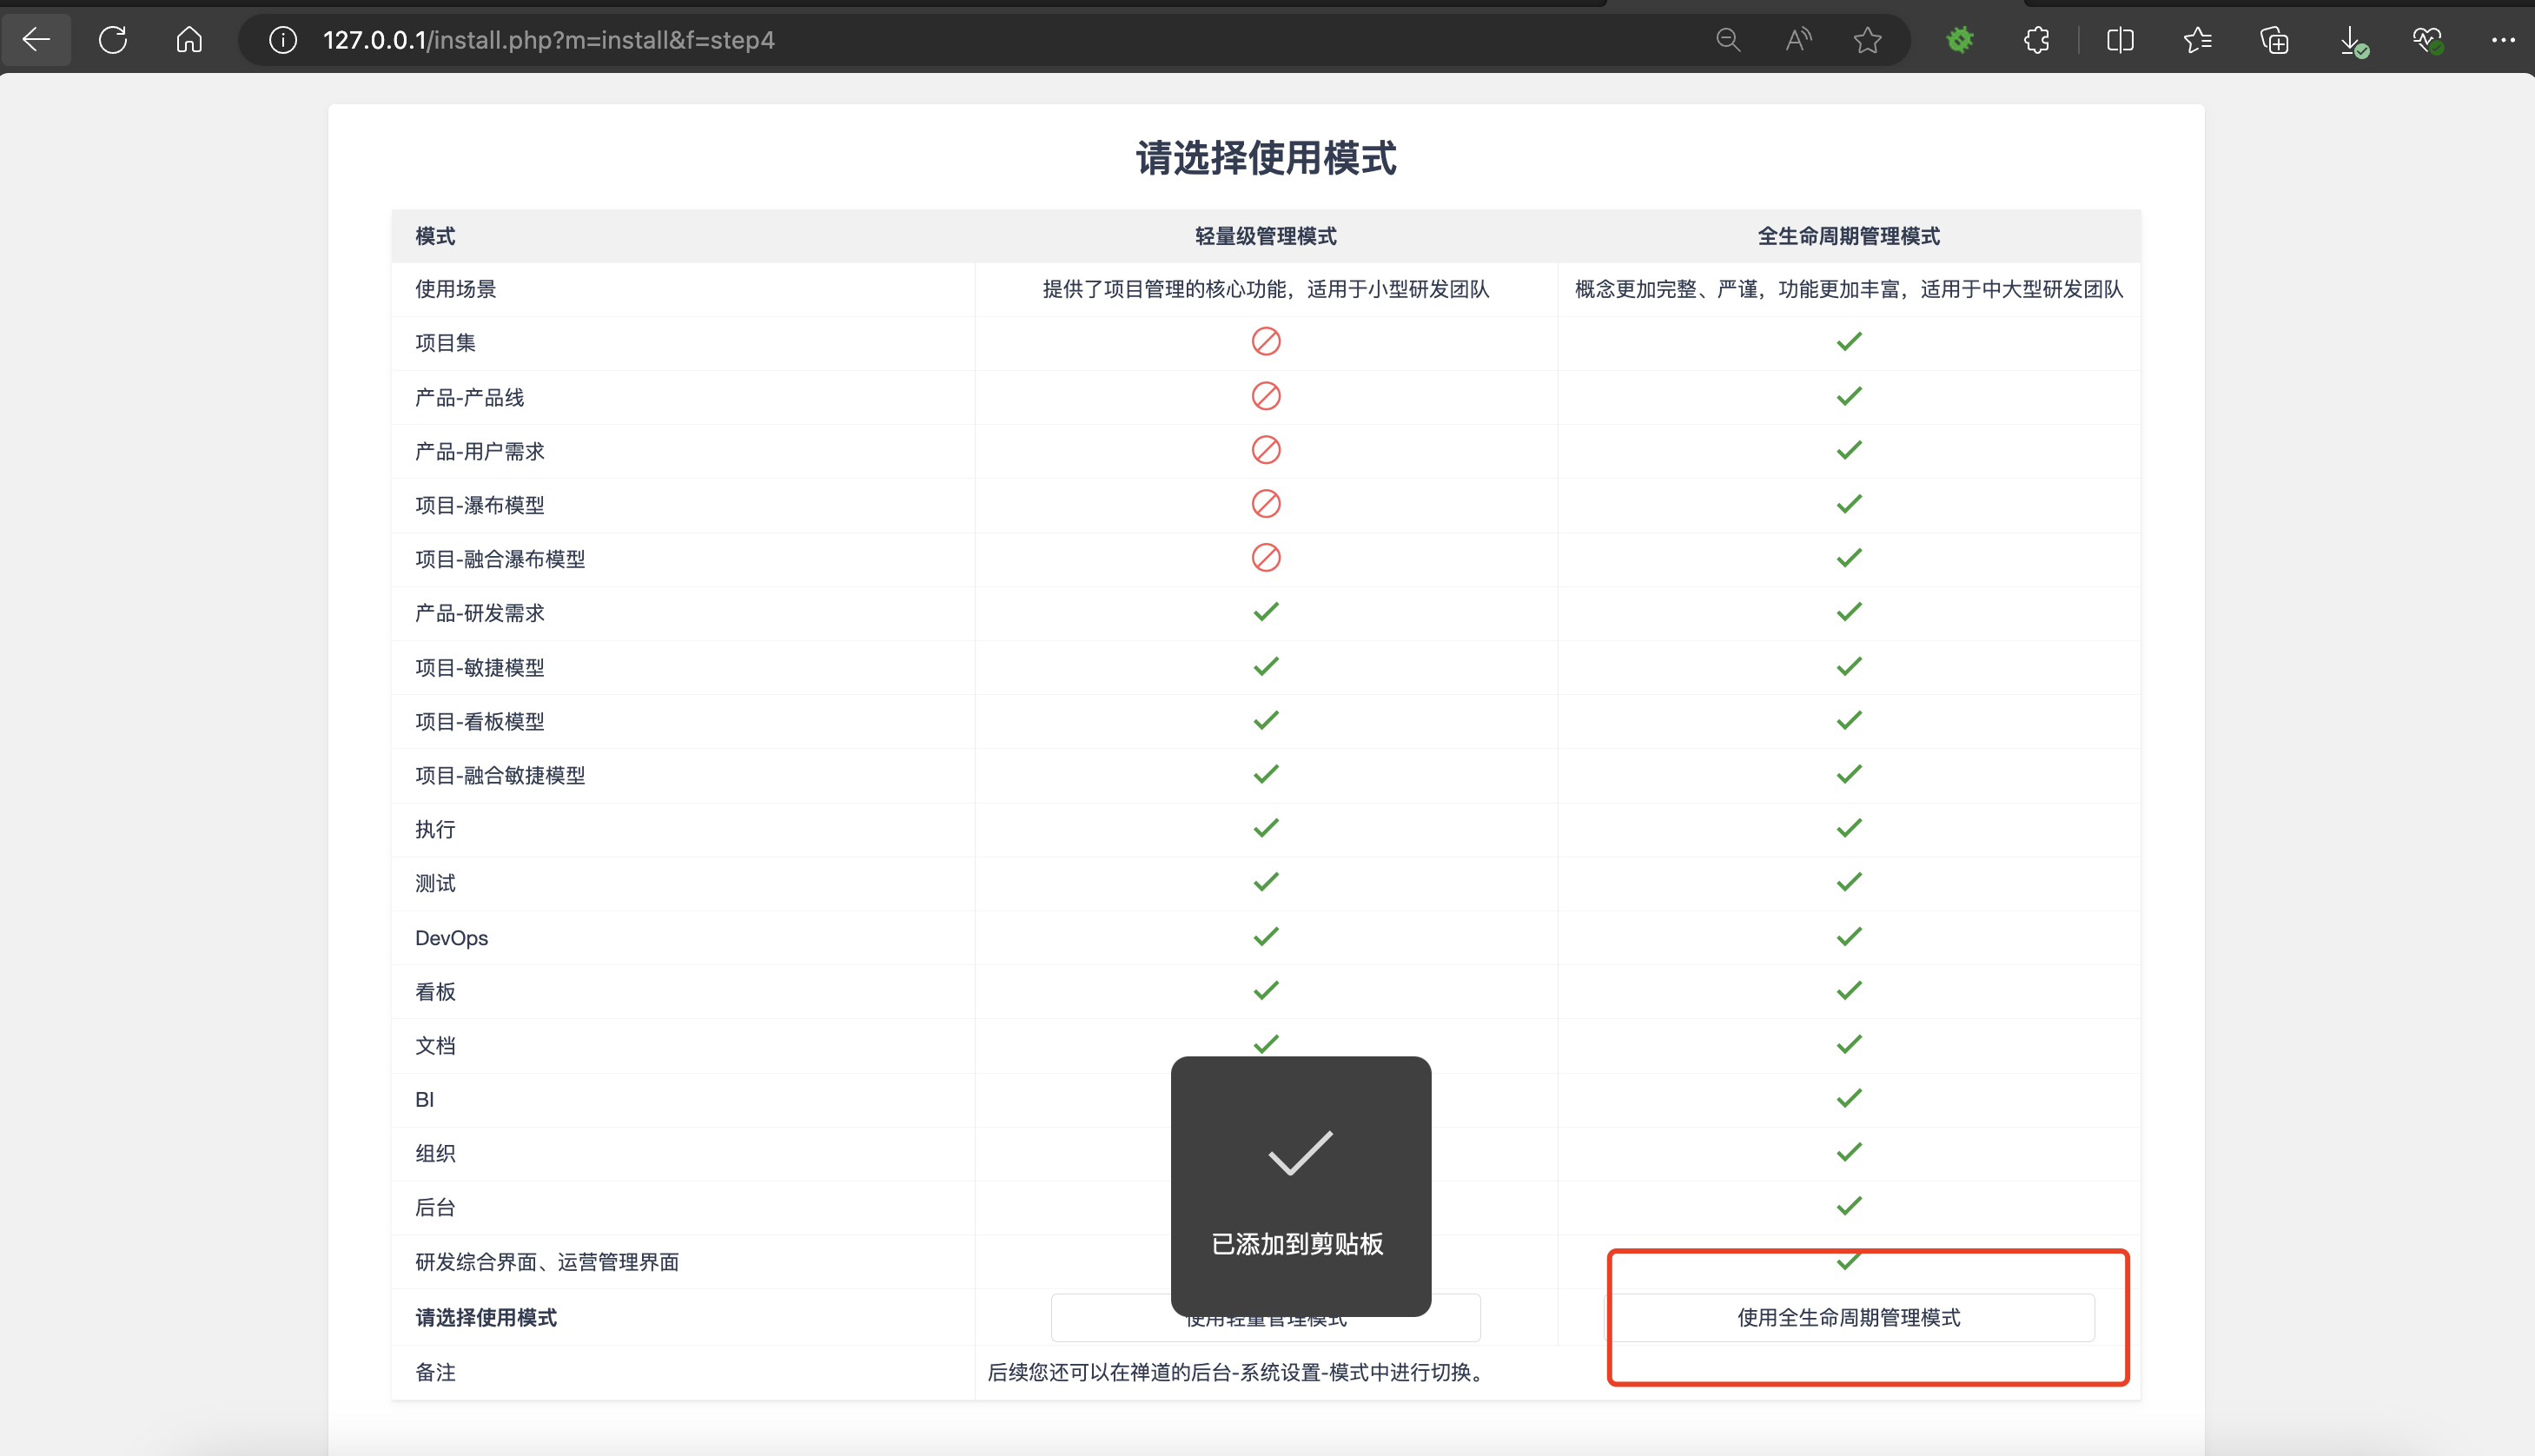Open read aloud feature
2535x1456 pixels.
point(1798,40)
